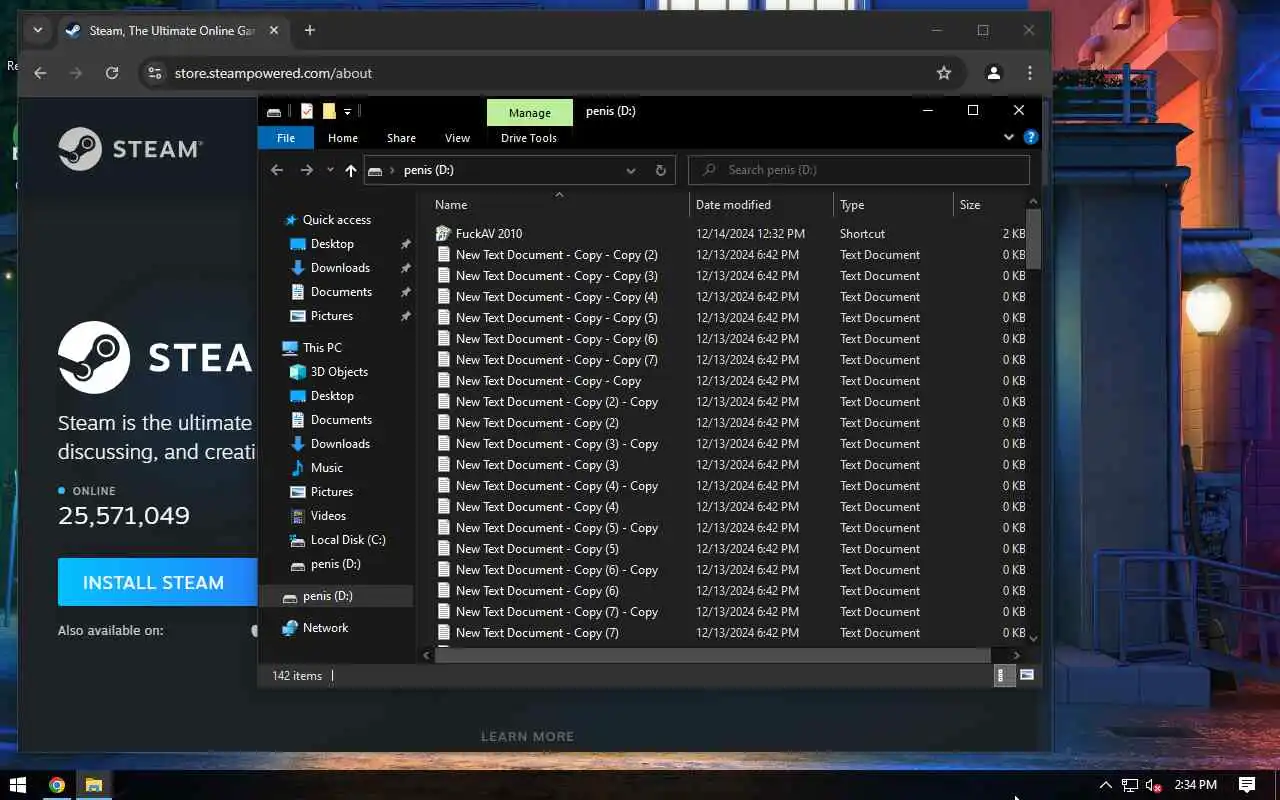
Task: Click the Properties icon in Explorer's quick access toolbar
Action: point(307,111)
